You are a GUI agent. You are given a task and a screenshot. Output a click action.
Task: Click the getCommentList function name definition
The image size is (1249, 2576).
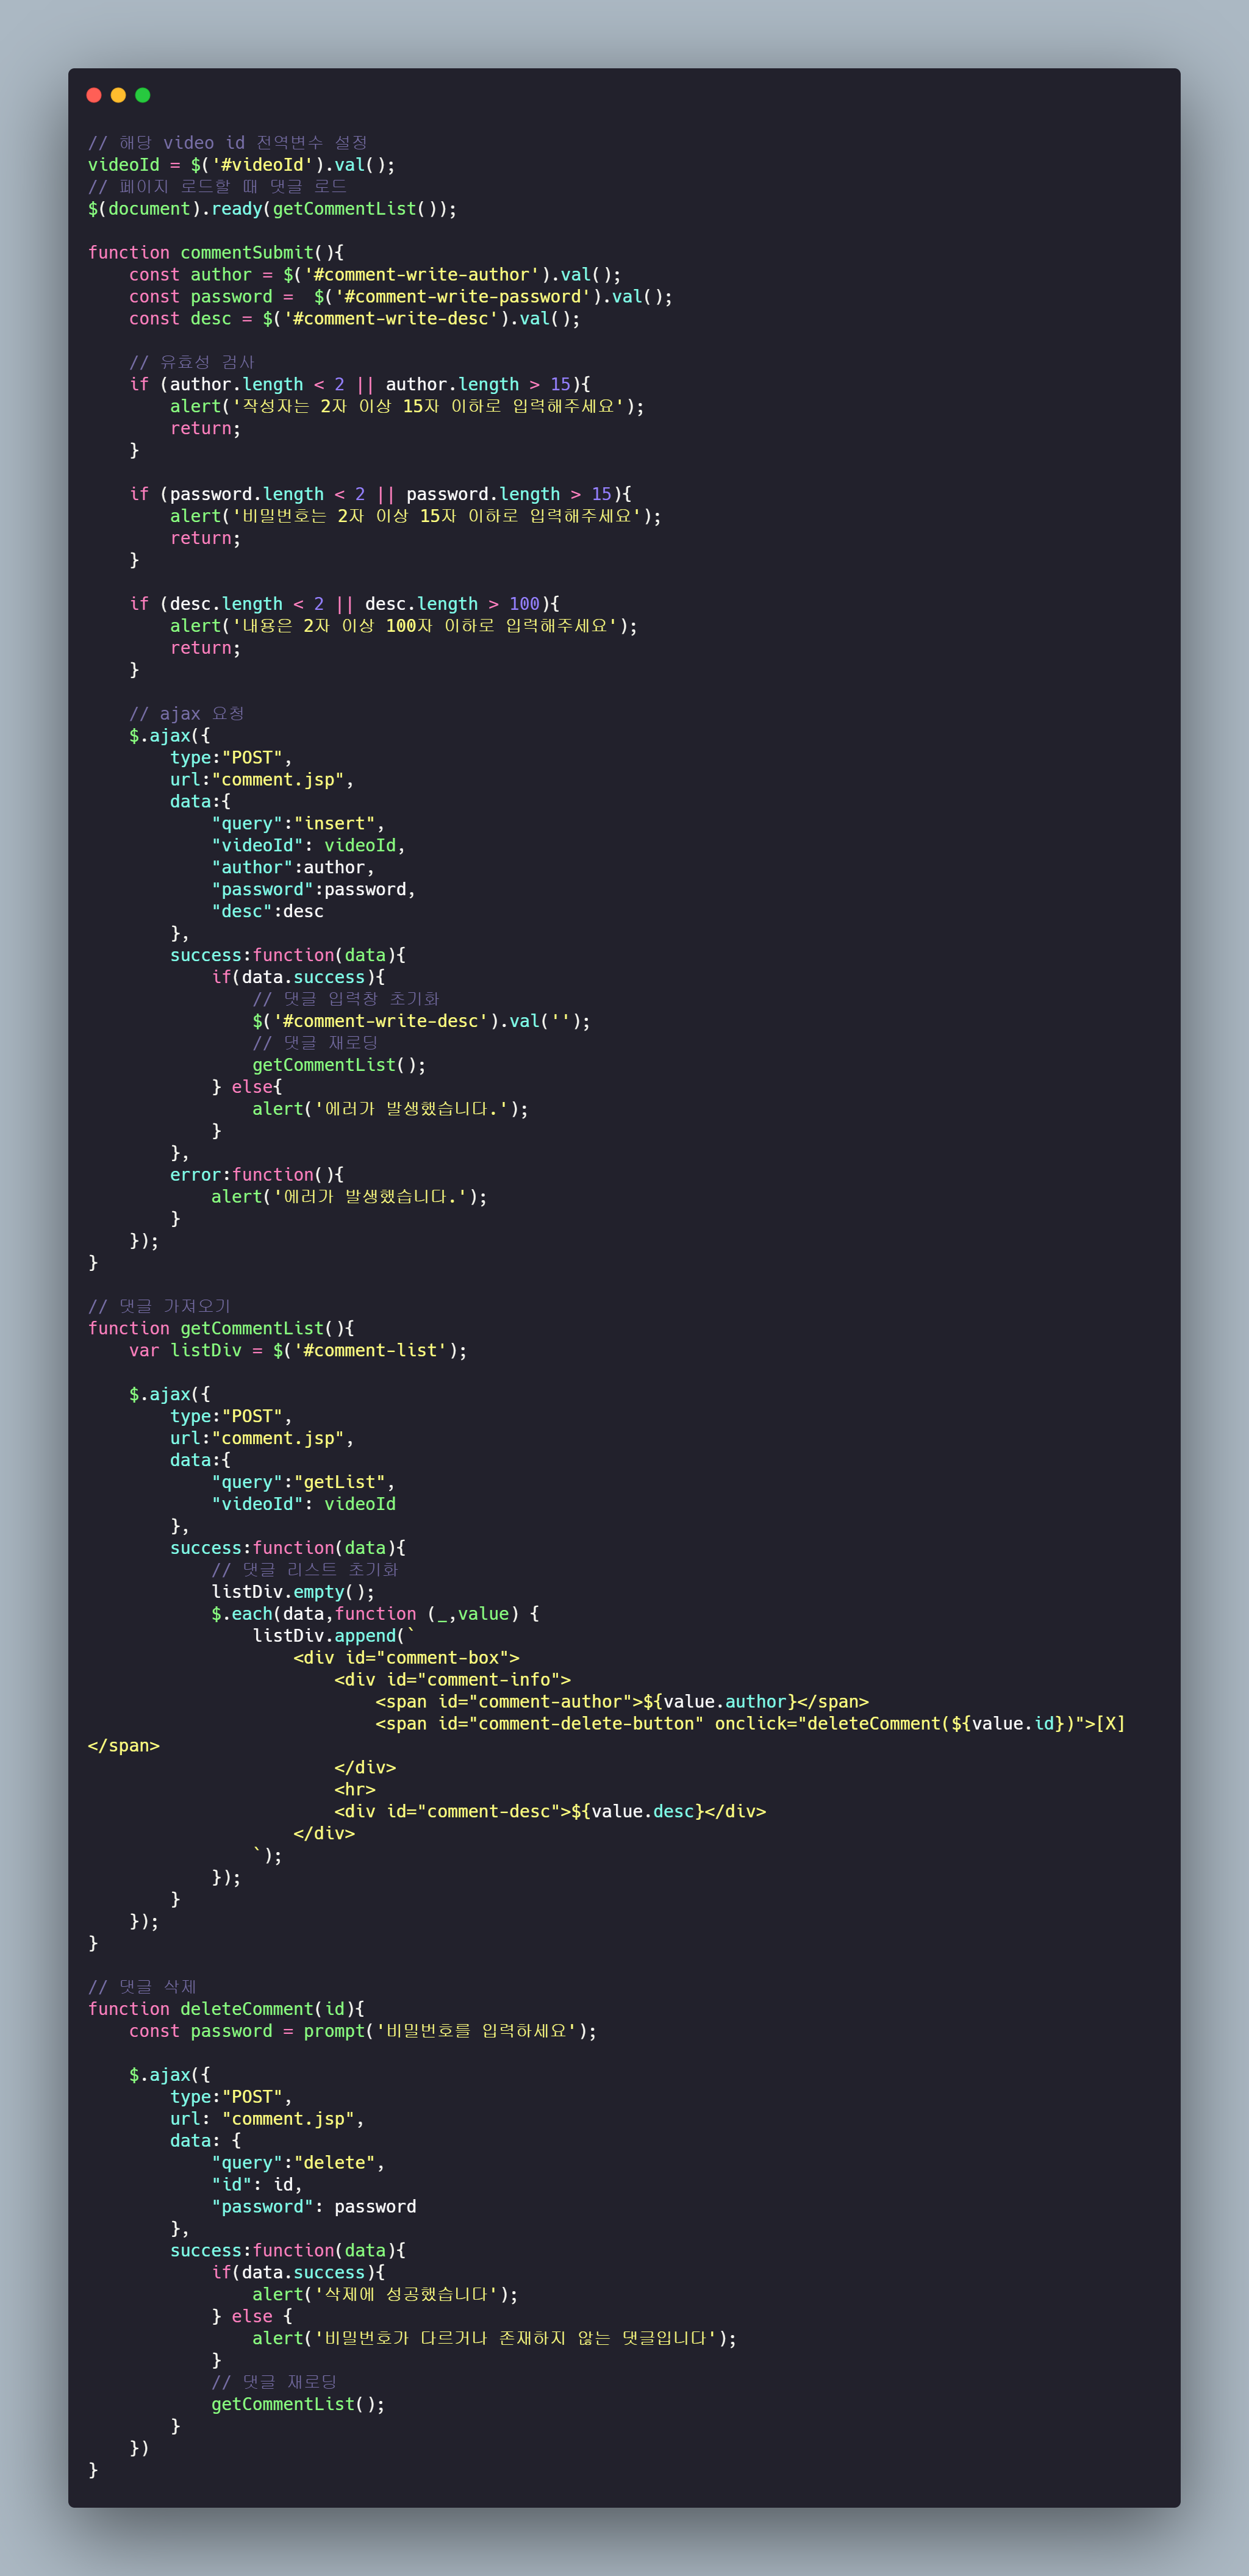click(252, 1328)
